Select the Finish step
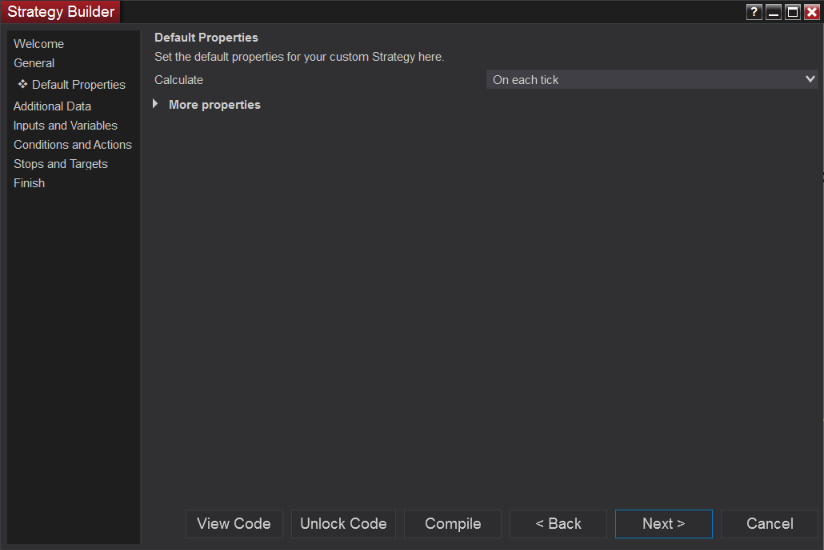The width and height of the screenshot is (824, 550). coord(29,183)
